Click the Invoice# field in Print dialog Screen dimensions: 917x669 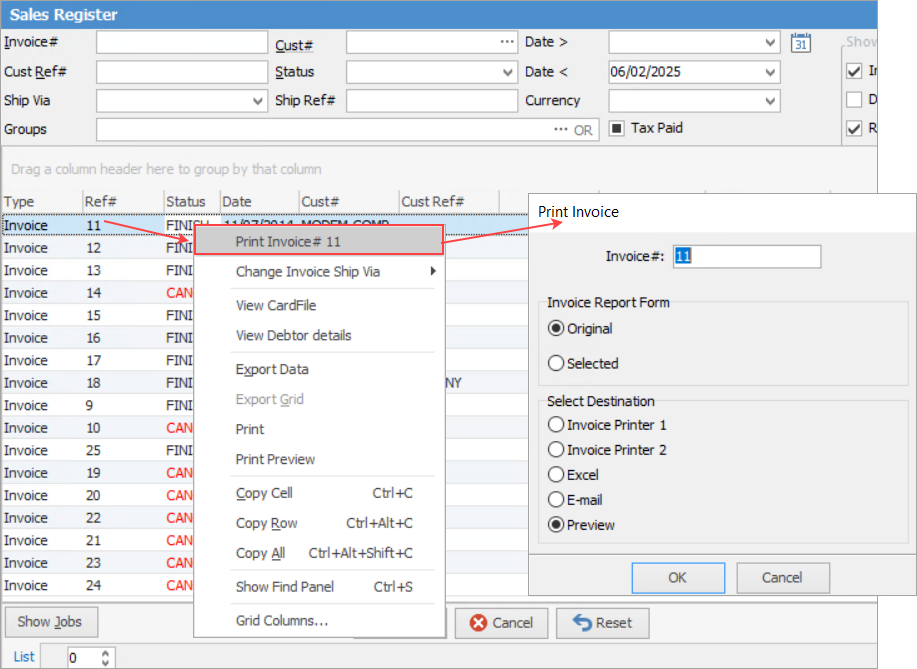click(746, 257)
